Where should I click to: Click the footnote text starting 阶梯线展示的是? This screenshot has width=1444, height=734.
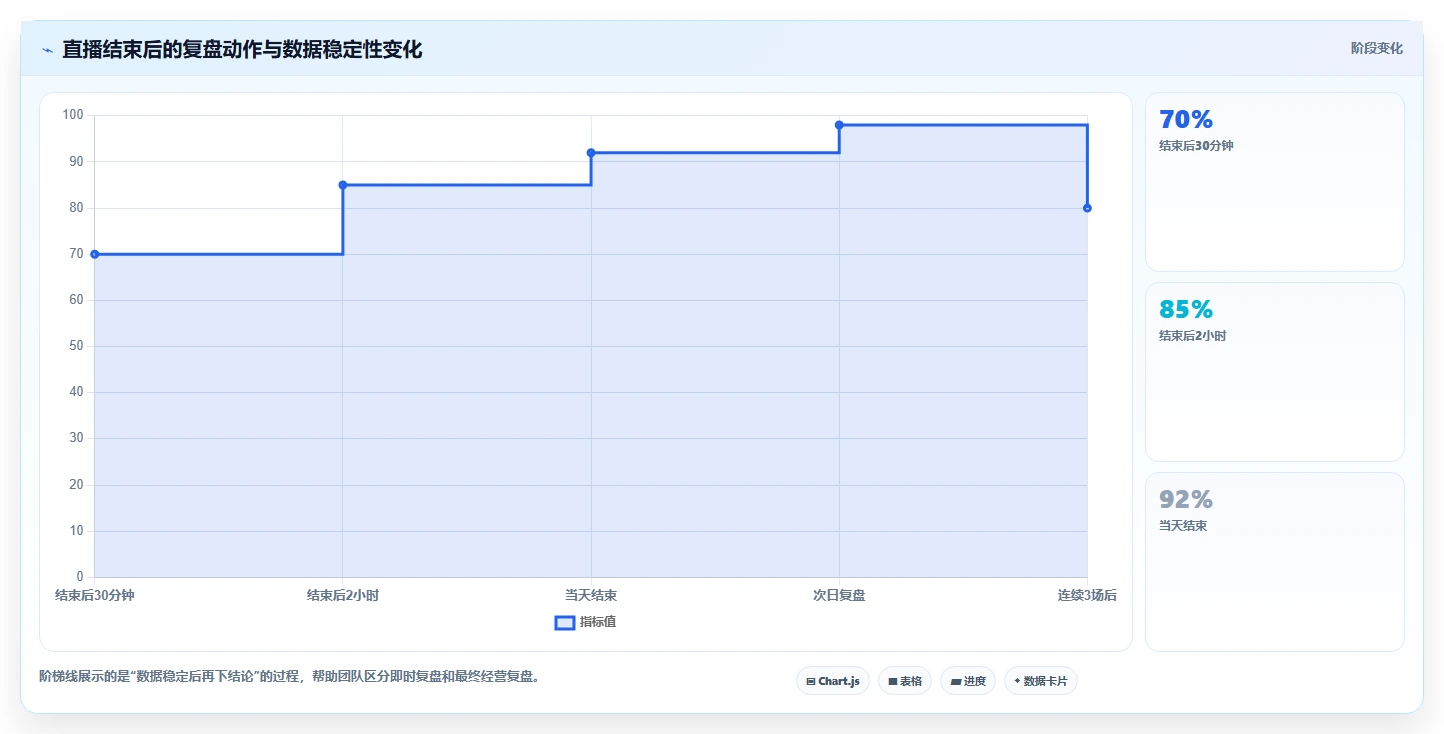[290, 676]
